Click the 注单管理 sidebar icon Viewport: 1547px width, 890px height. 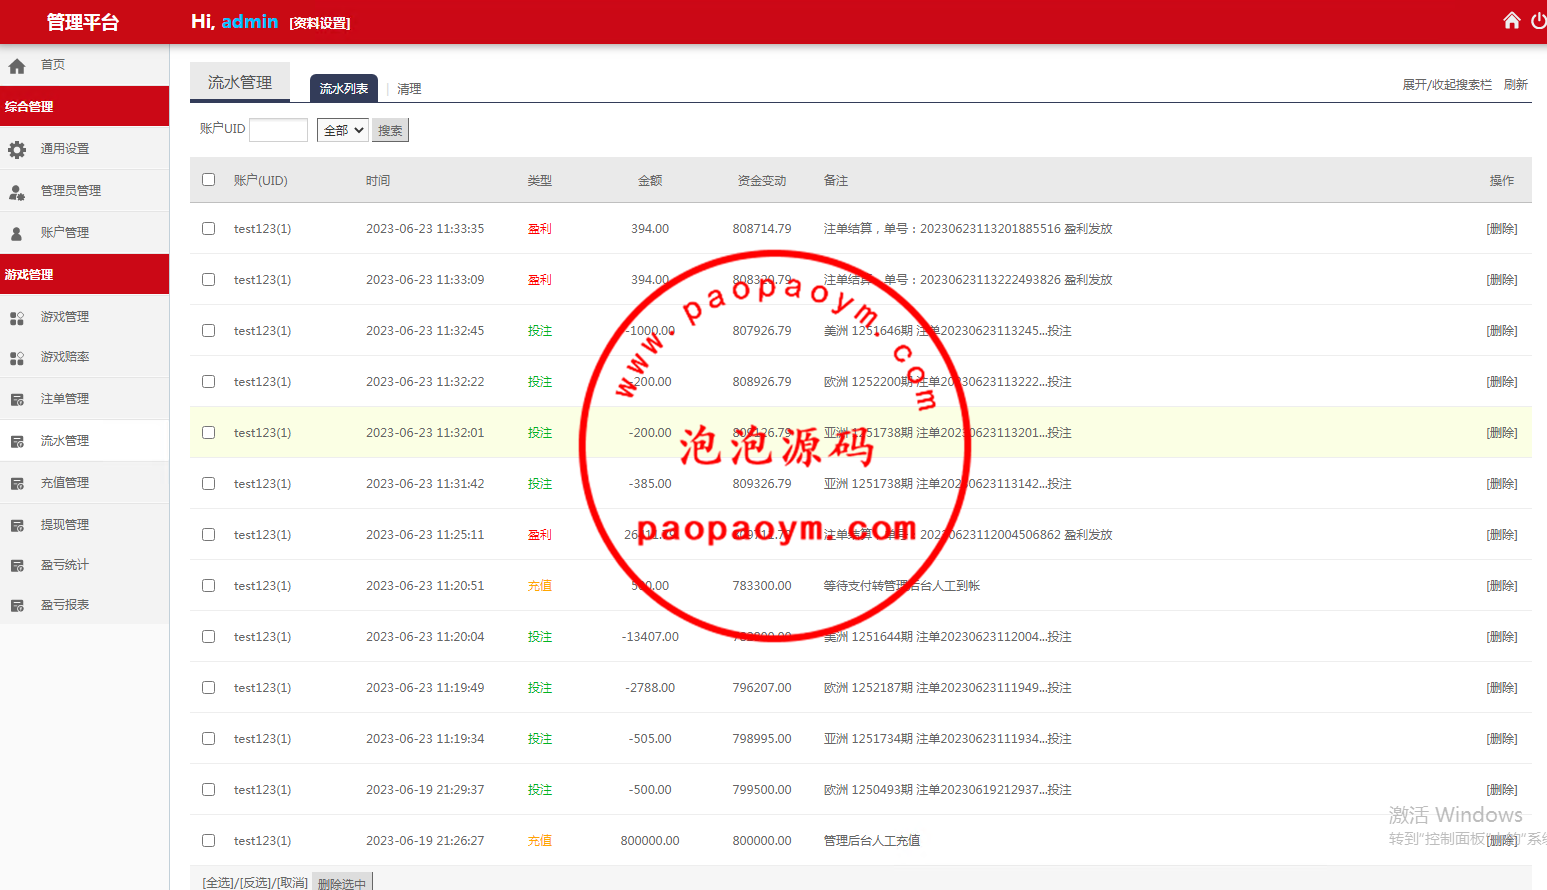point(17,400)
